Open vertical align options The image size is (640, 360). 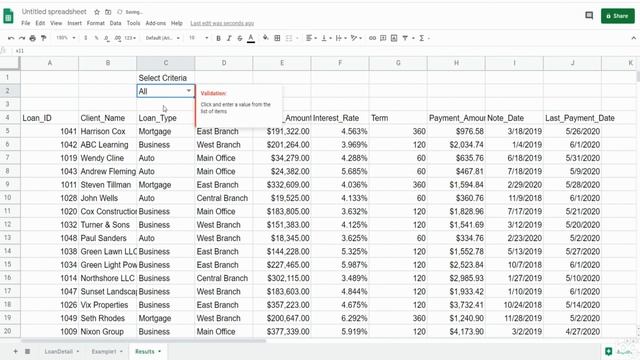pyautogui.click(x=326, y=38)
